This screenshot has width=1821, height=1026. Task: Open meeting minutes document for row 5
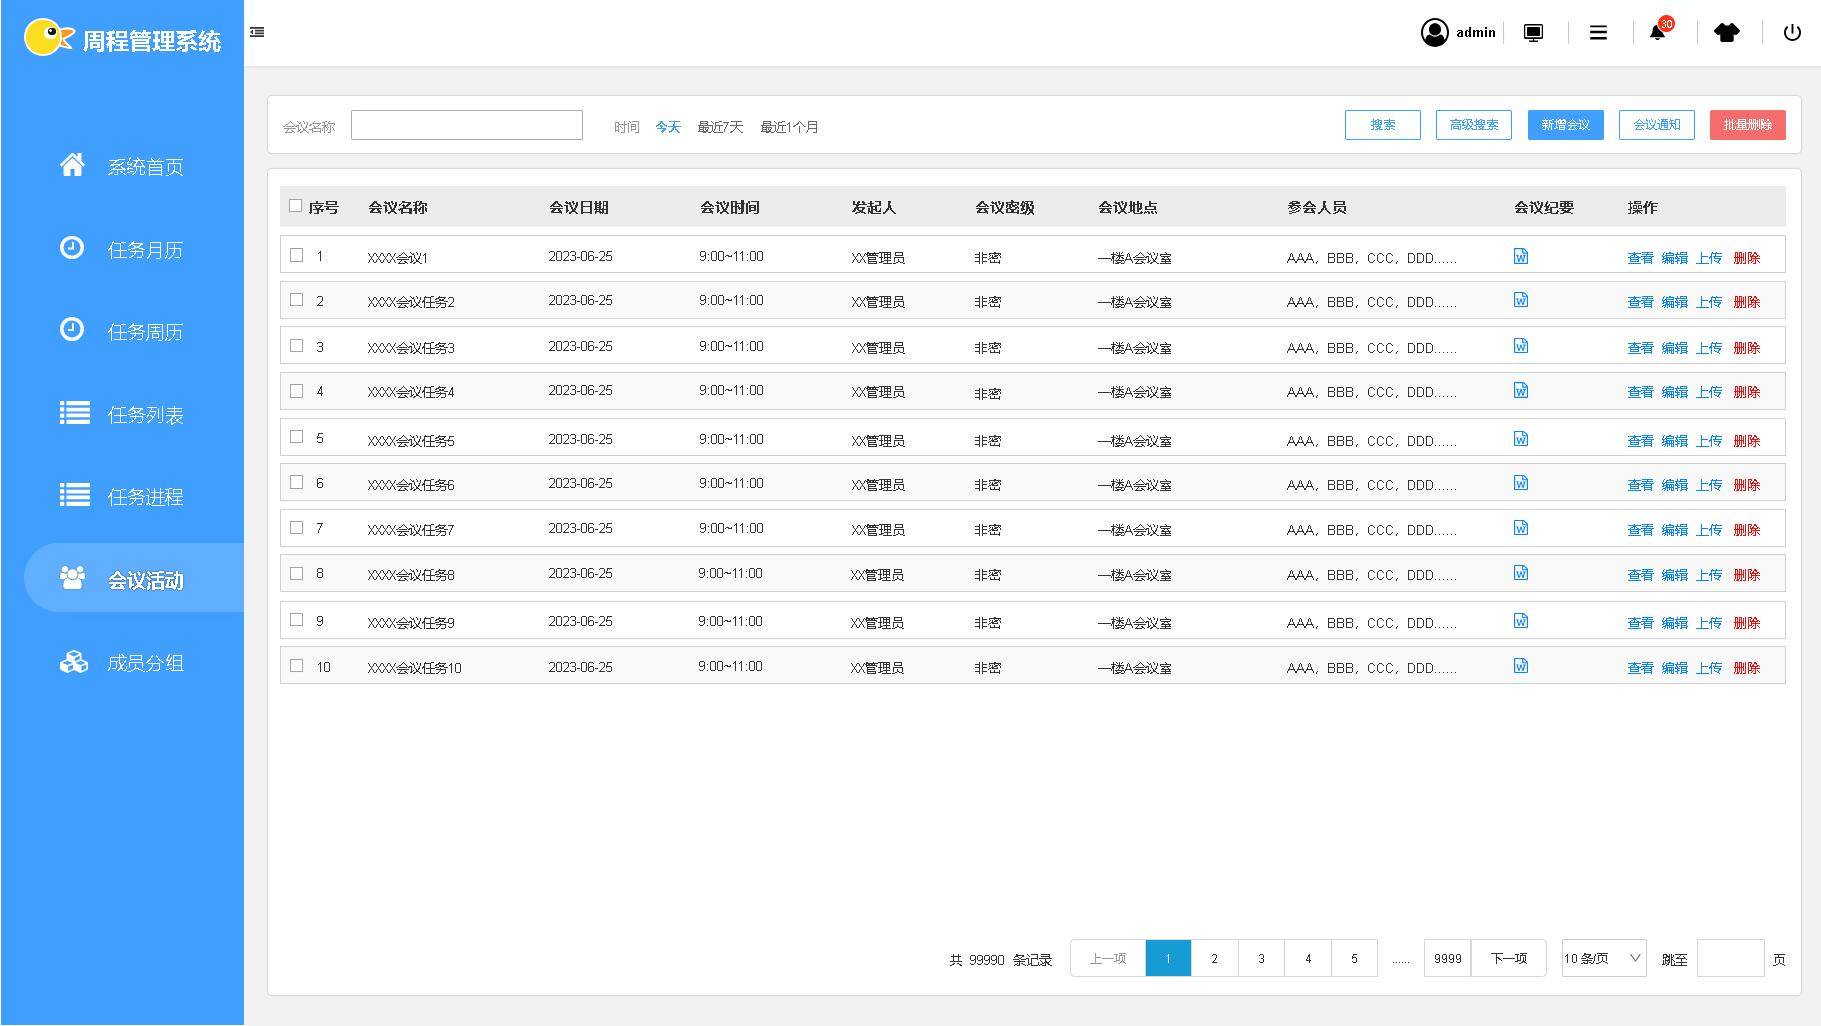click(x=1521, y=438)
